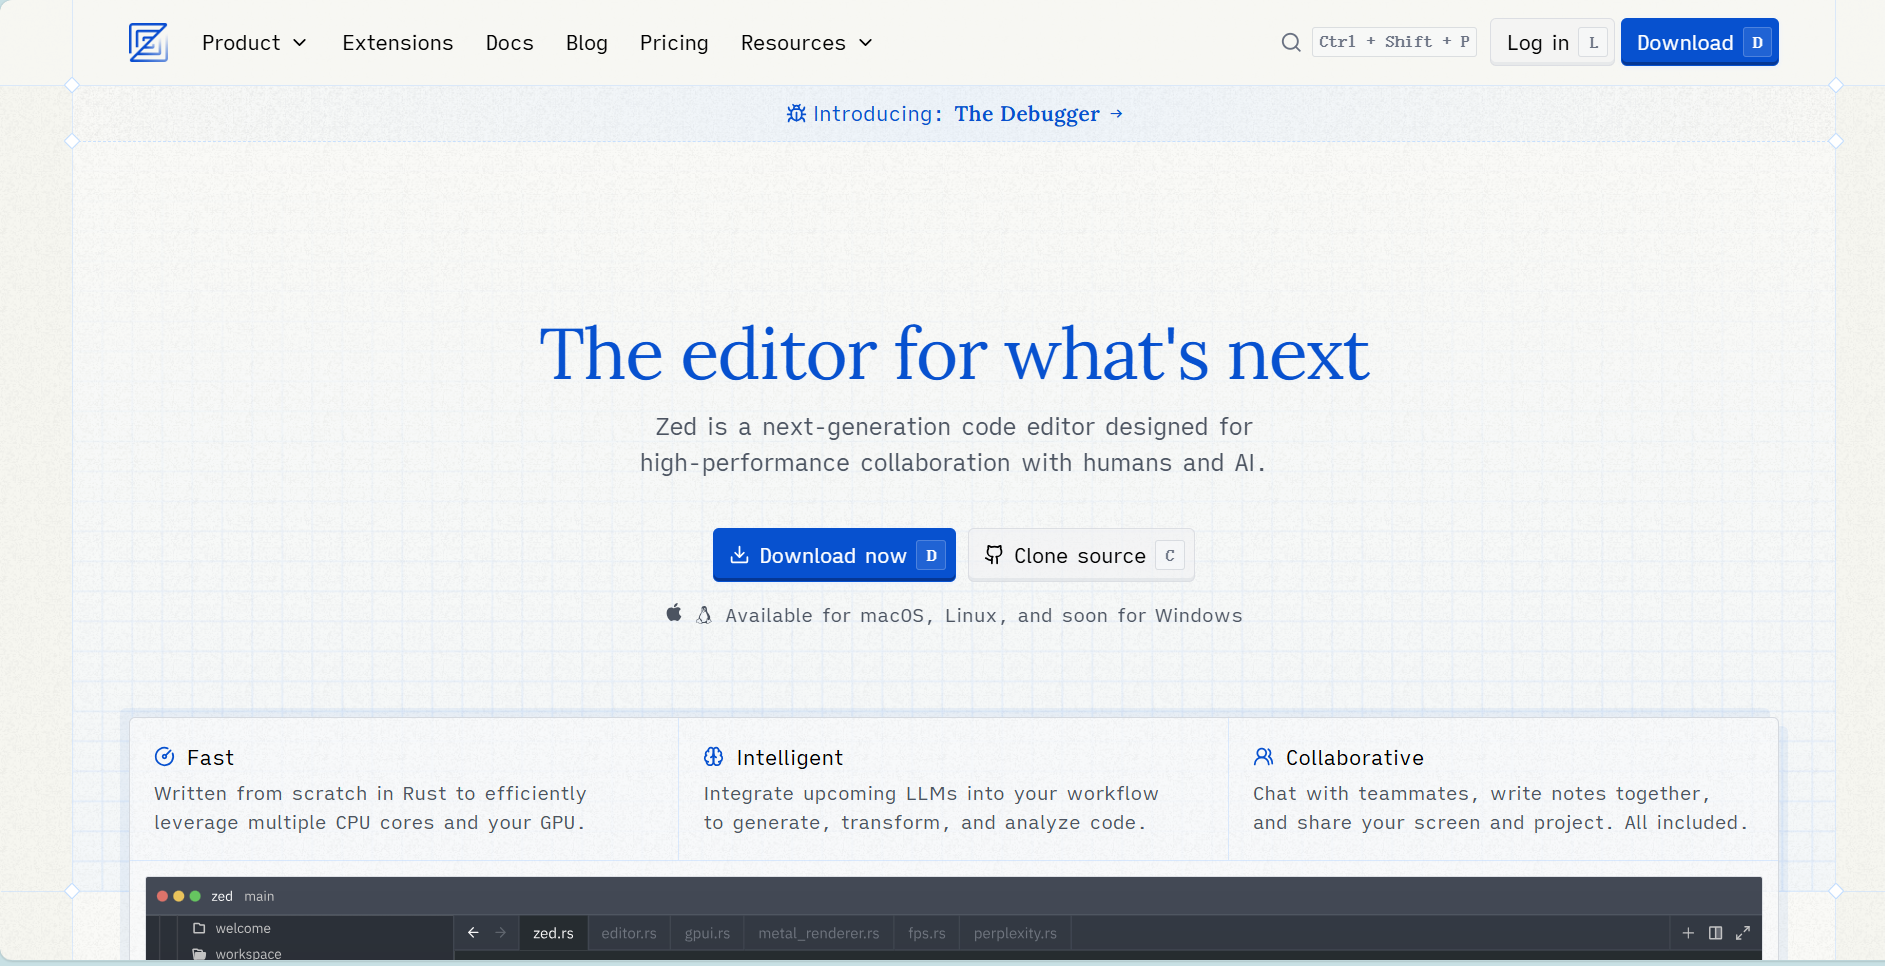Open the search magnifier icon
Viewport: 1885px width, 966px height.
pyautogui.click(x=1291, y=42)
